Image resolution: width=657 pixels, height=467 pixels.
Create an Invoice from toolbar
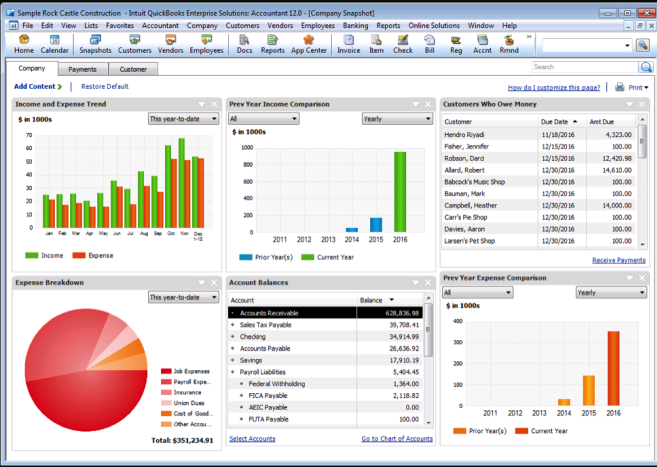coord(349,44)
